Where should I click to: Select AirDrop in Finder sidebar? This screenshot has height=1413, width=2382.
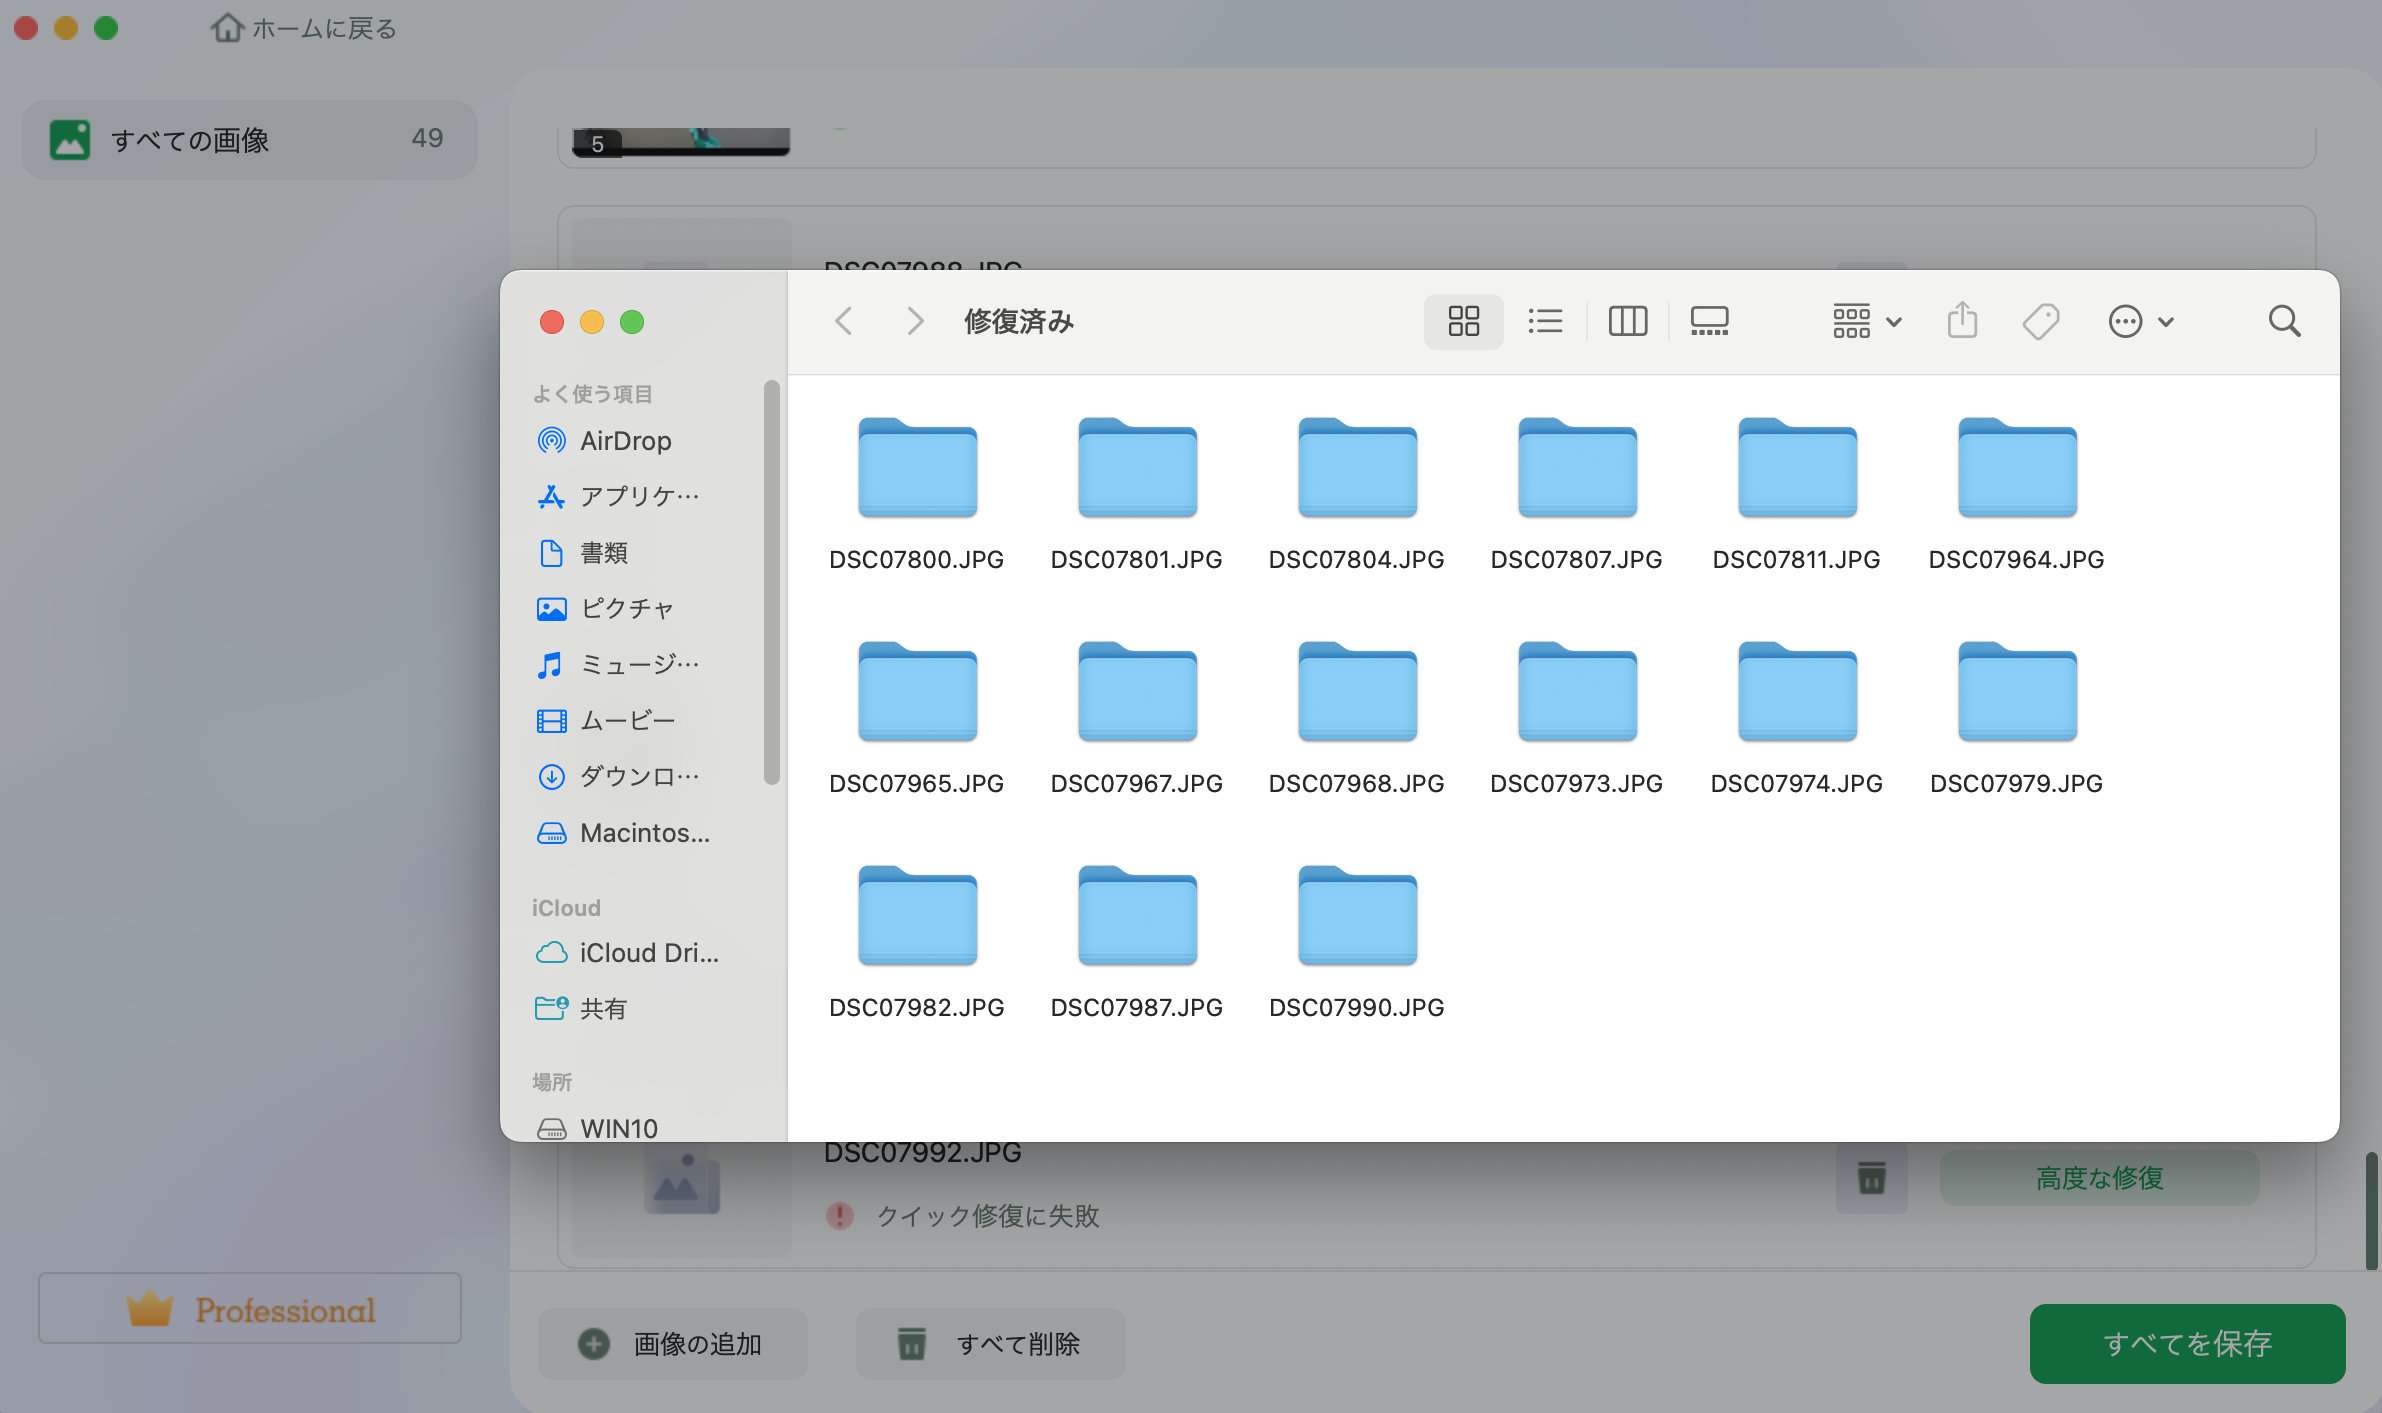click(625, 441)
